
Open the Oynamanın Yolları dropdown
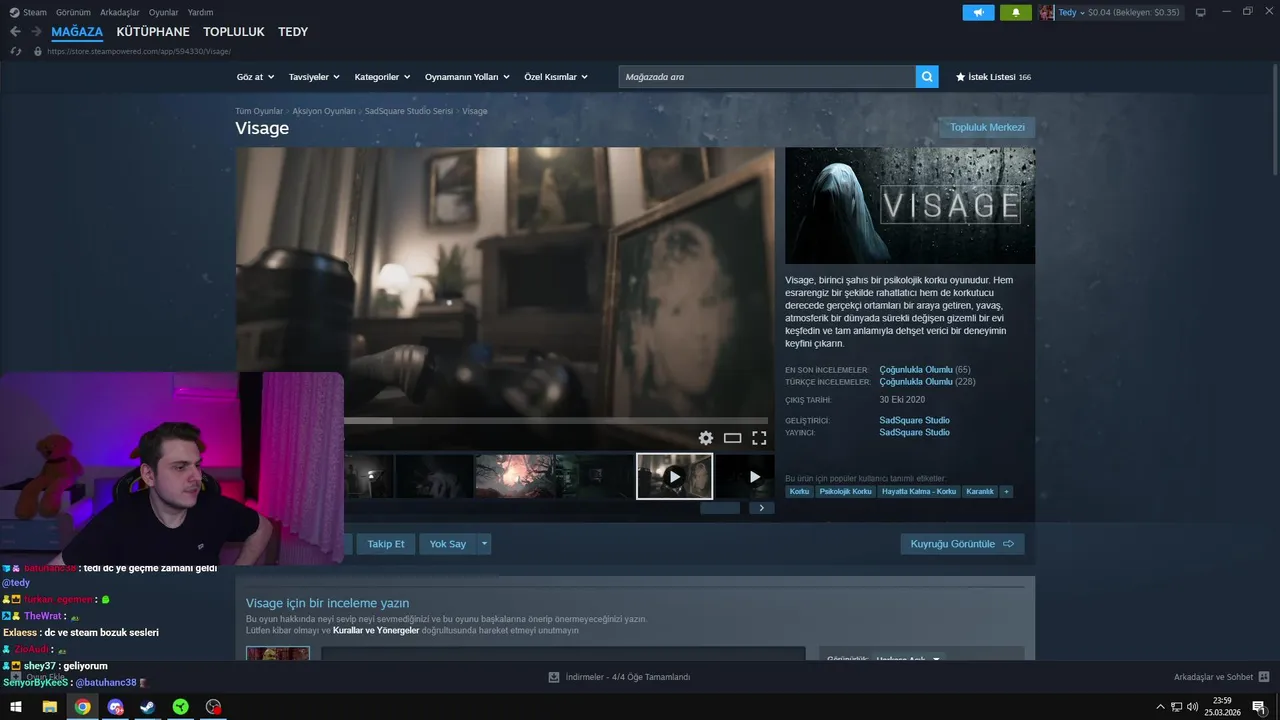point(467,77)
